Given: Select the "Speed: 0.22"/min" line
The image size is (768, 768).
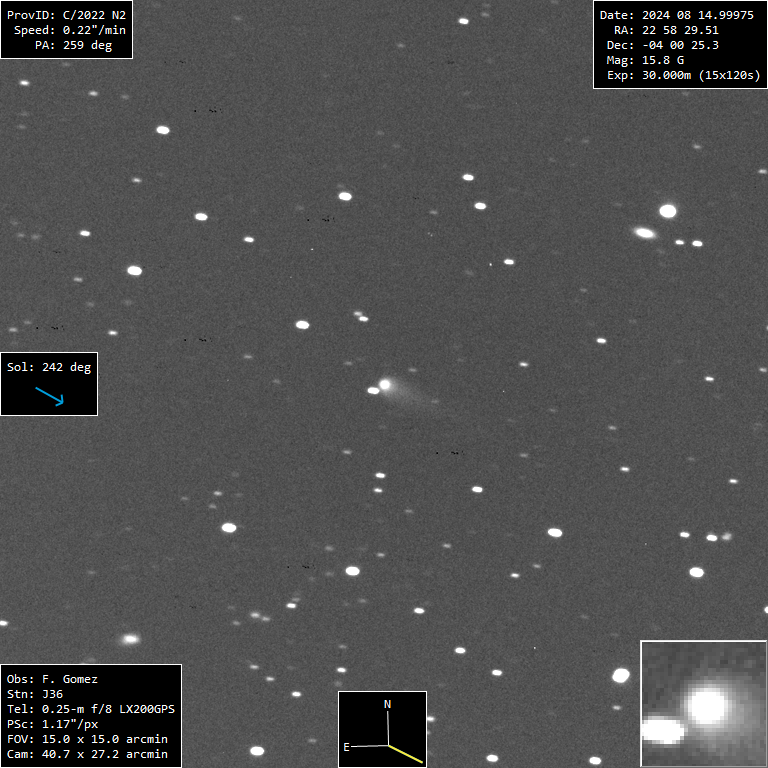Looking at the screenshot, I should tap(70, 30).
